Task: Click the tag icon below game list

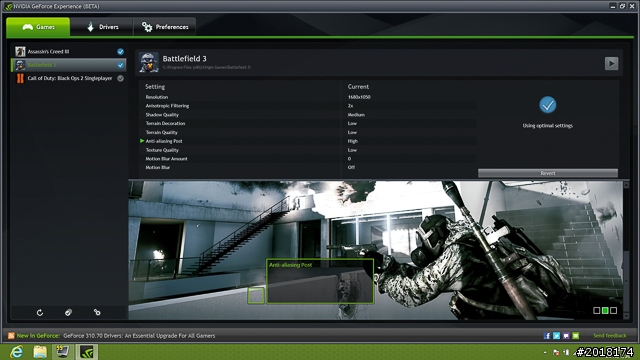Action: (68, 312)
